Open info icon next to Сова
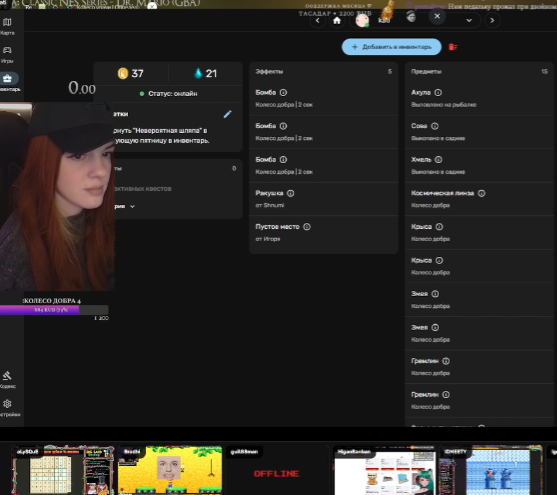 [x=434, y=126]
